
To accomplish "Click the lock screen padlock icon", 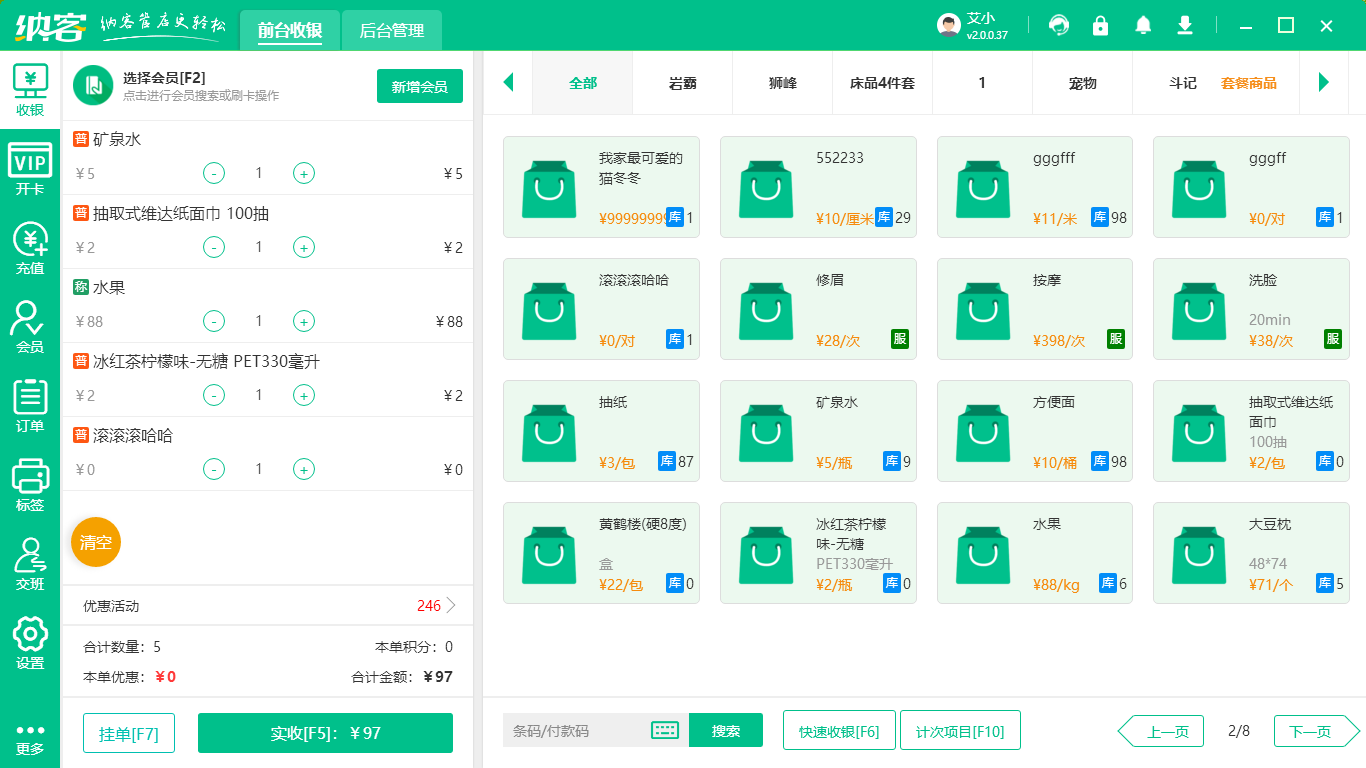I will click(x=1100, y=25).
